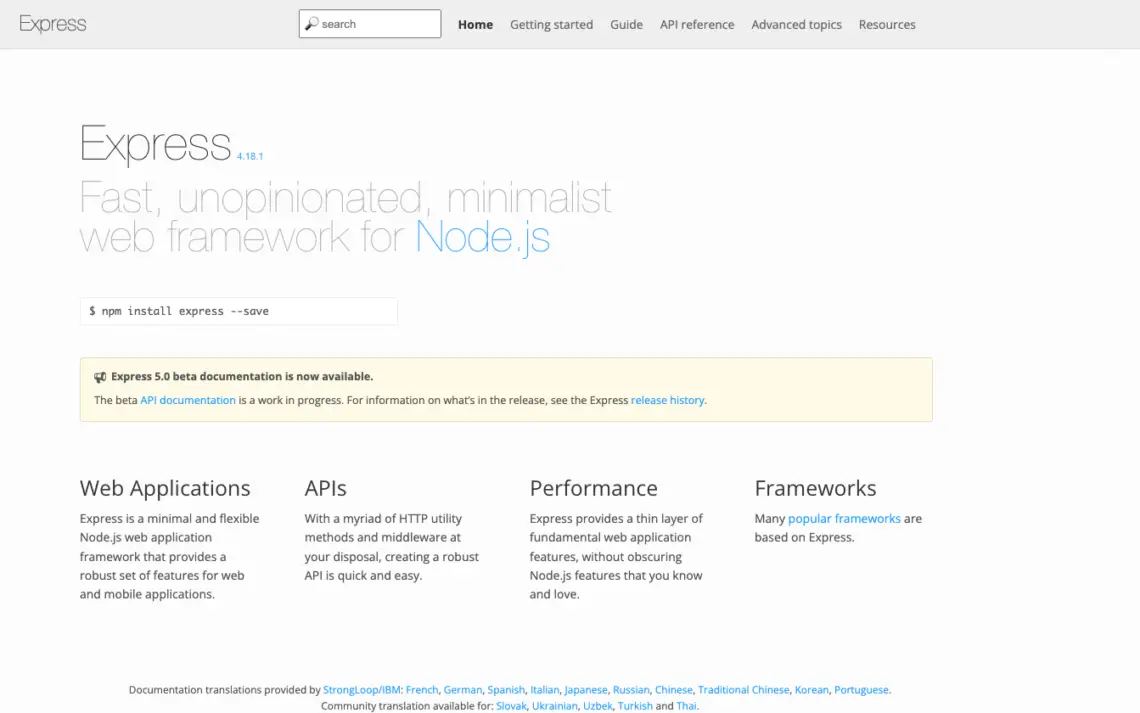Open the StrongLoop/IBM translation link
This screenshot has width=1140, height=713.
click(360, 689)
